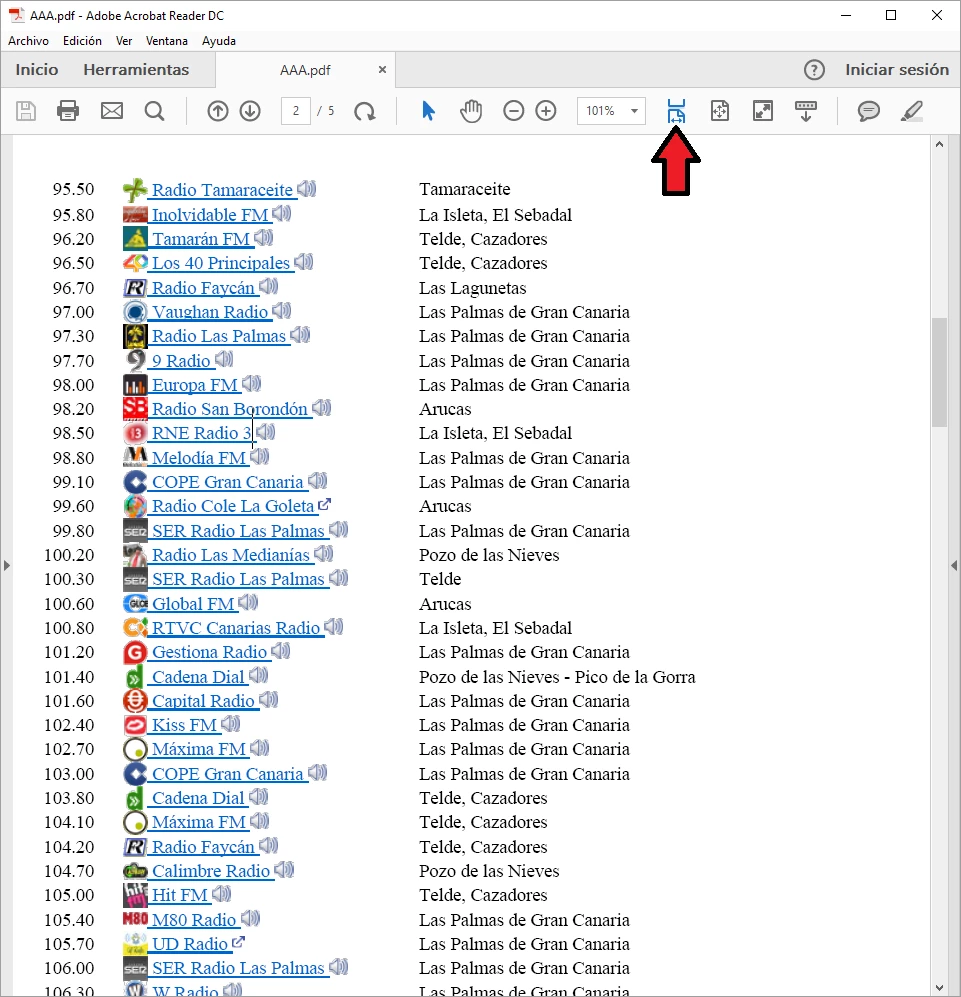
Task: Enter full screen mode icon
Action: 763,111
